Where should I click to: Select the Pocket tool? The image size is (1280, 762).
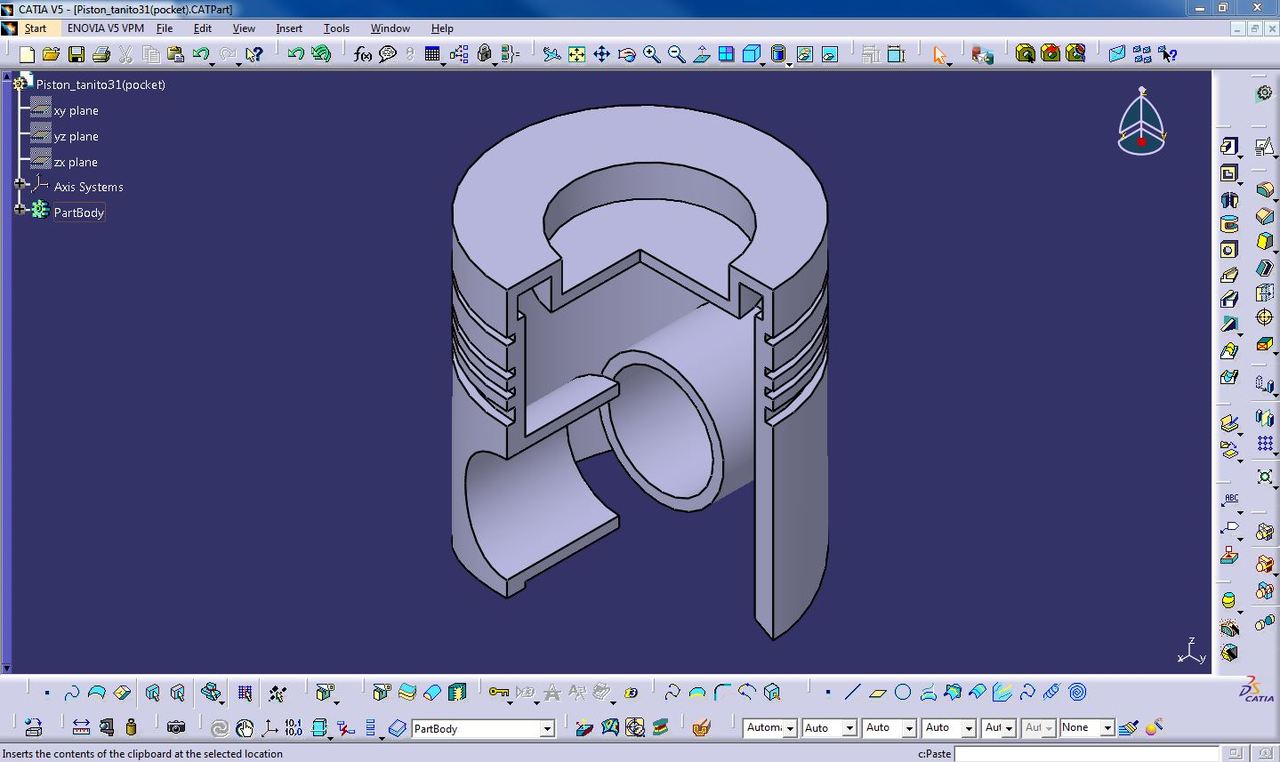1229,172
